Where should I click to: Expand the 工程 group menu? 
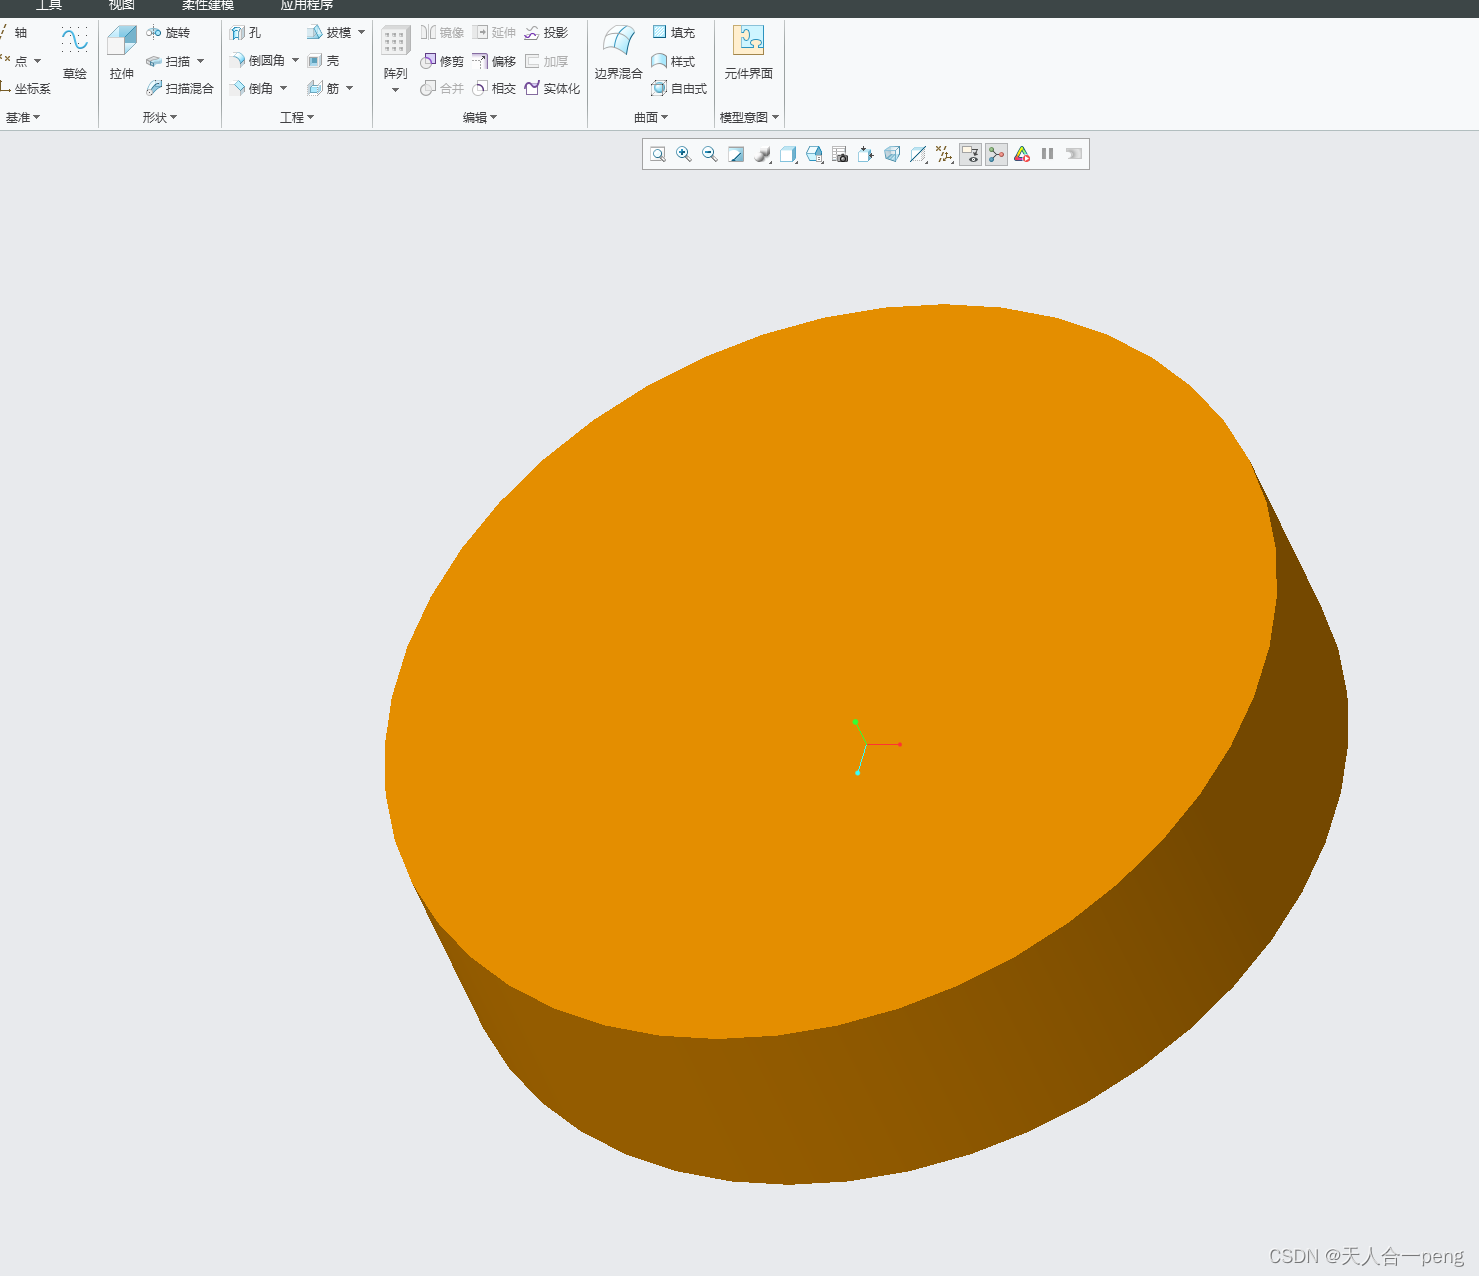297,117
